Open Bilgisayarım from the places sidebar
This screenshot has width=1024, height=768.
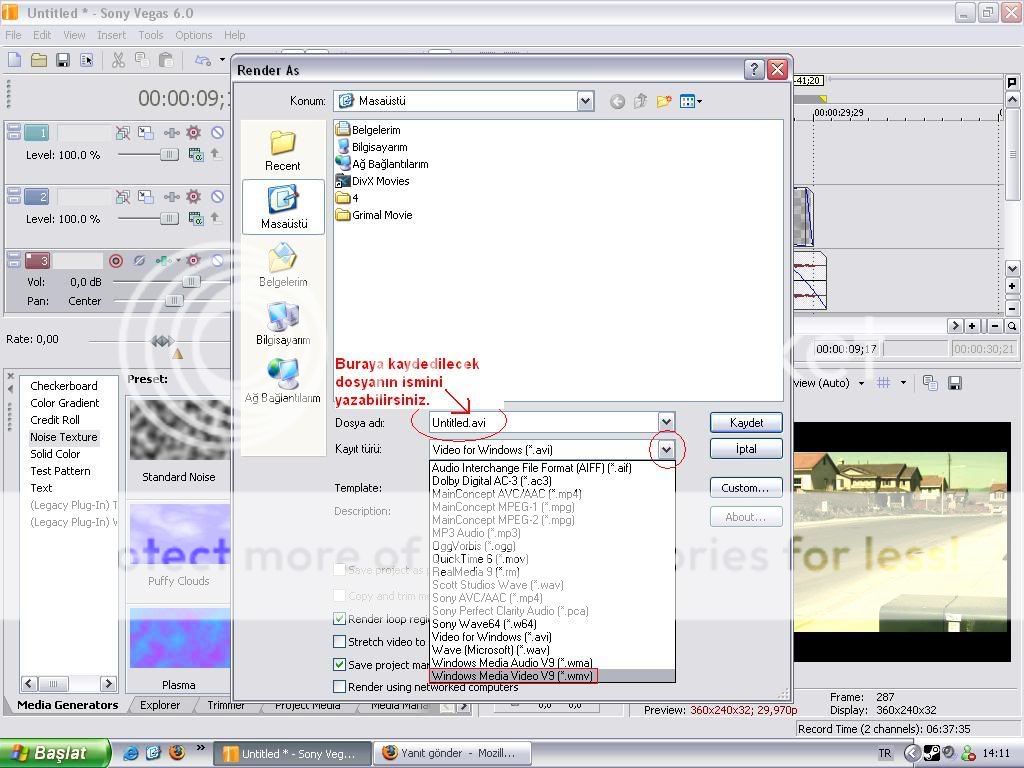pyautogui.click(x=283, y=323)
